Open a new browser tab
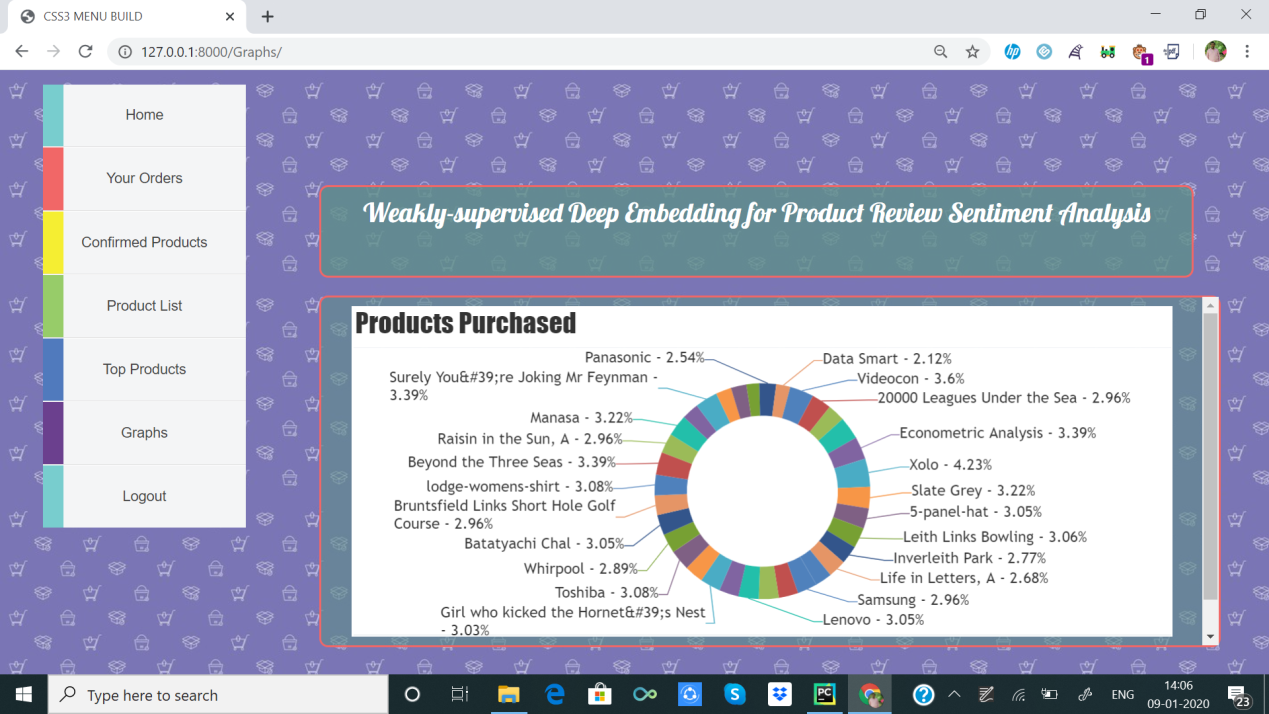This screenshot has width=1269, height=714. point(267,16)
